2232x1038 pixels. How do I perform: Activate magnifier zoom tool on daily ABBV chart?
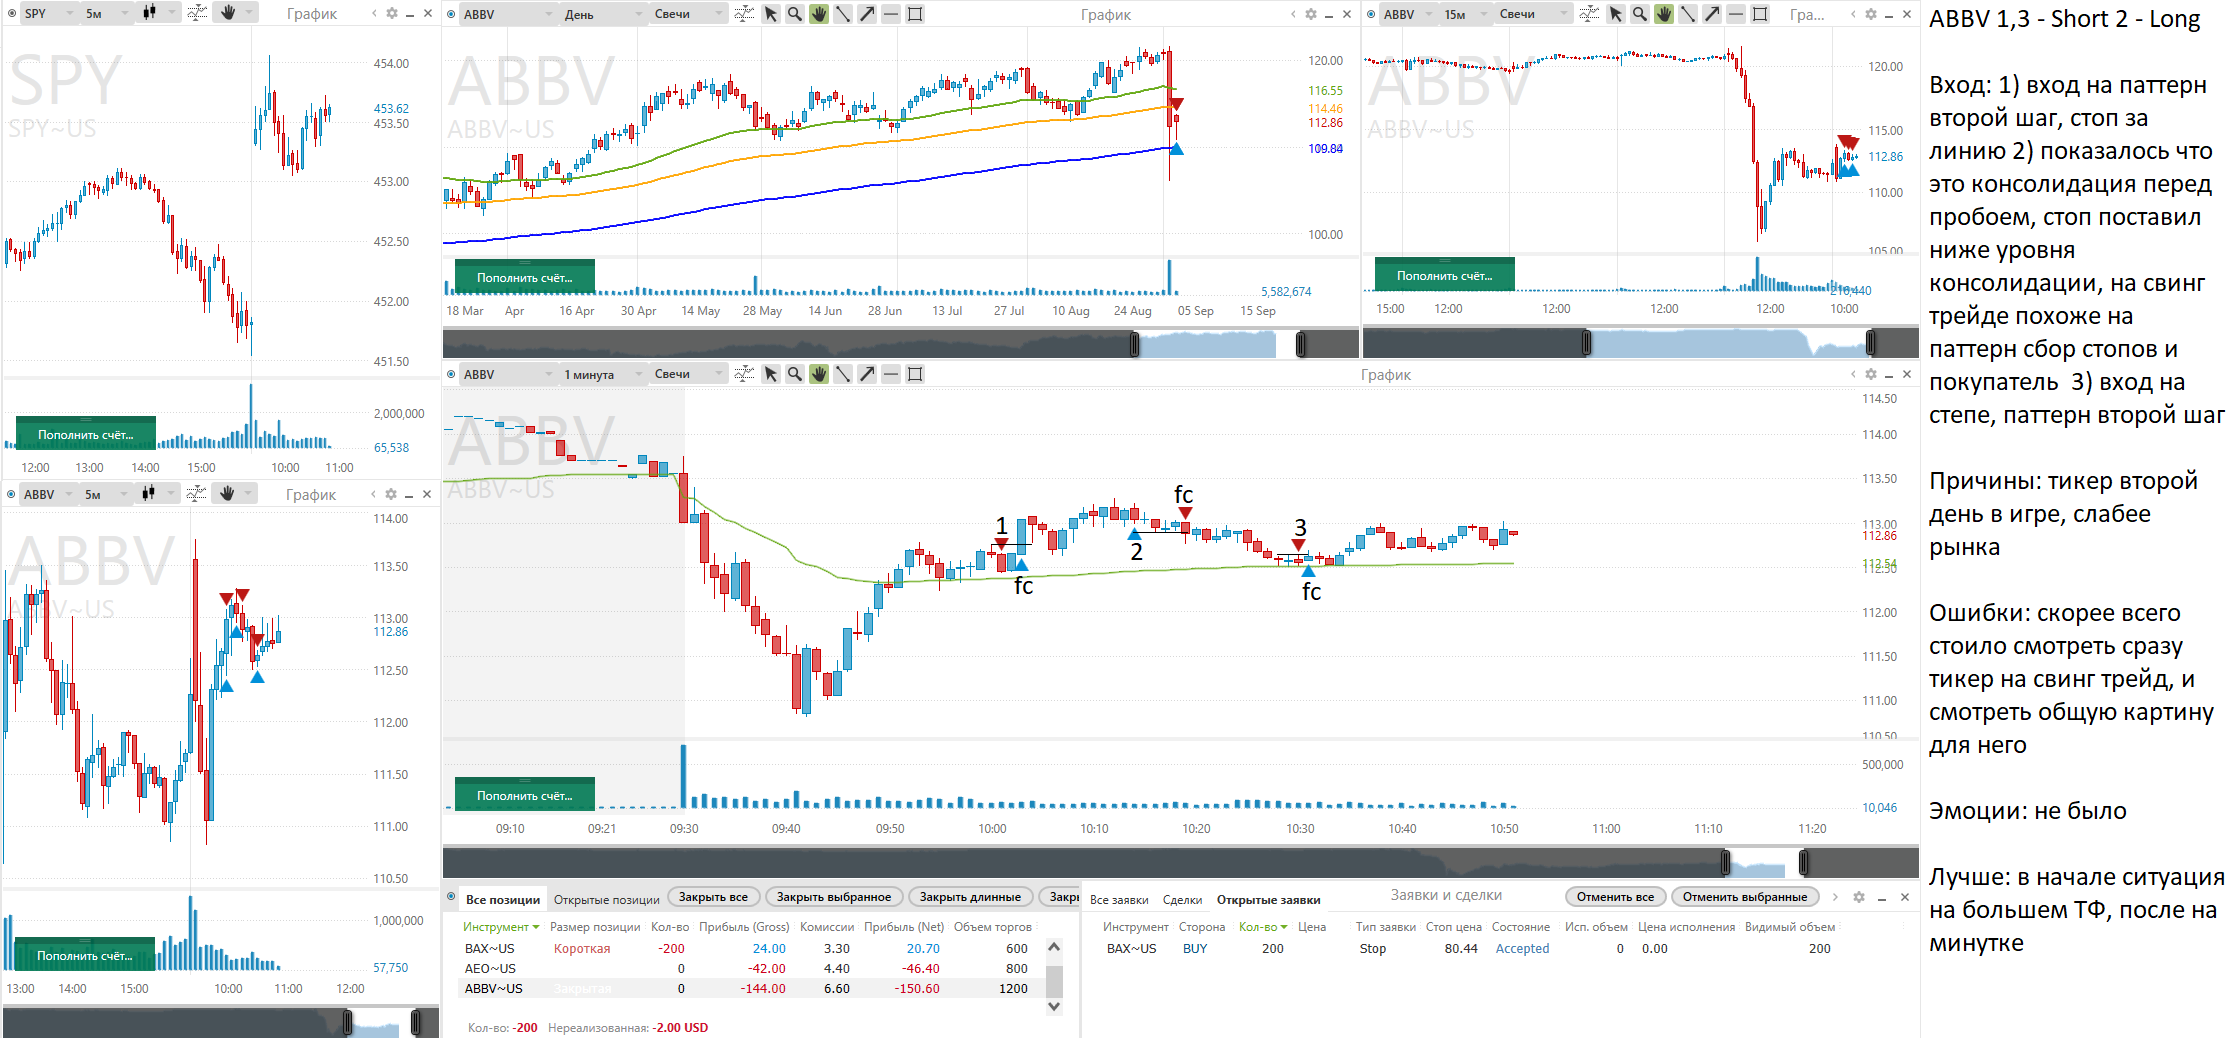click(795, 14)
